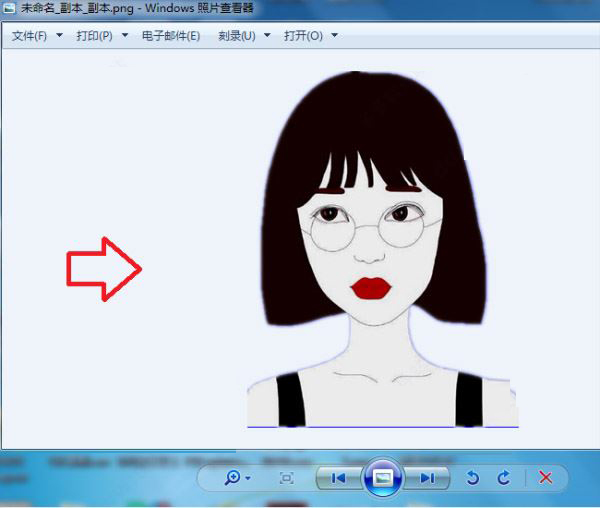This screenshot has width=600, height=508.
Task: Start the slide show
Action: (x=383, y=478)
